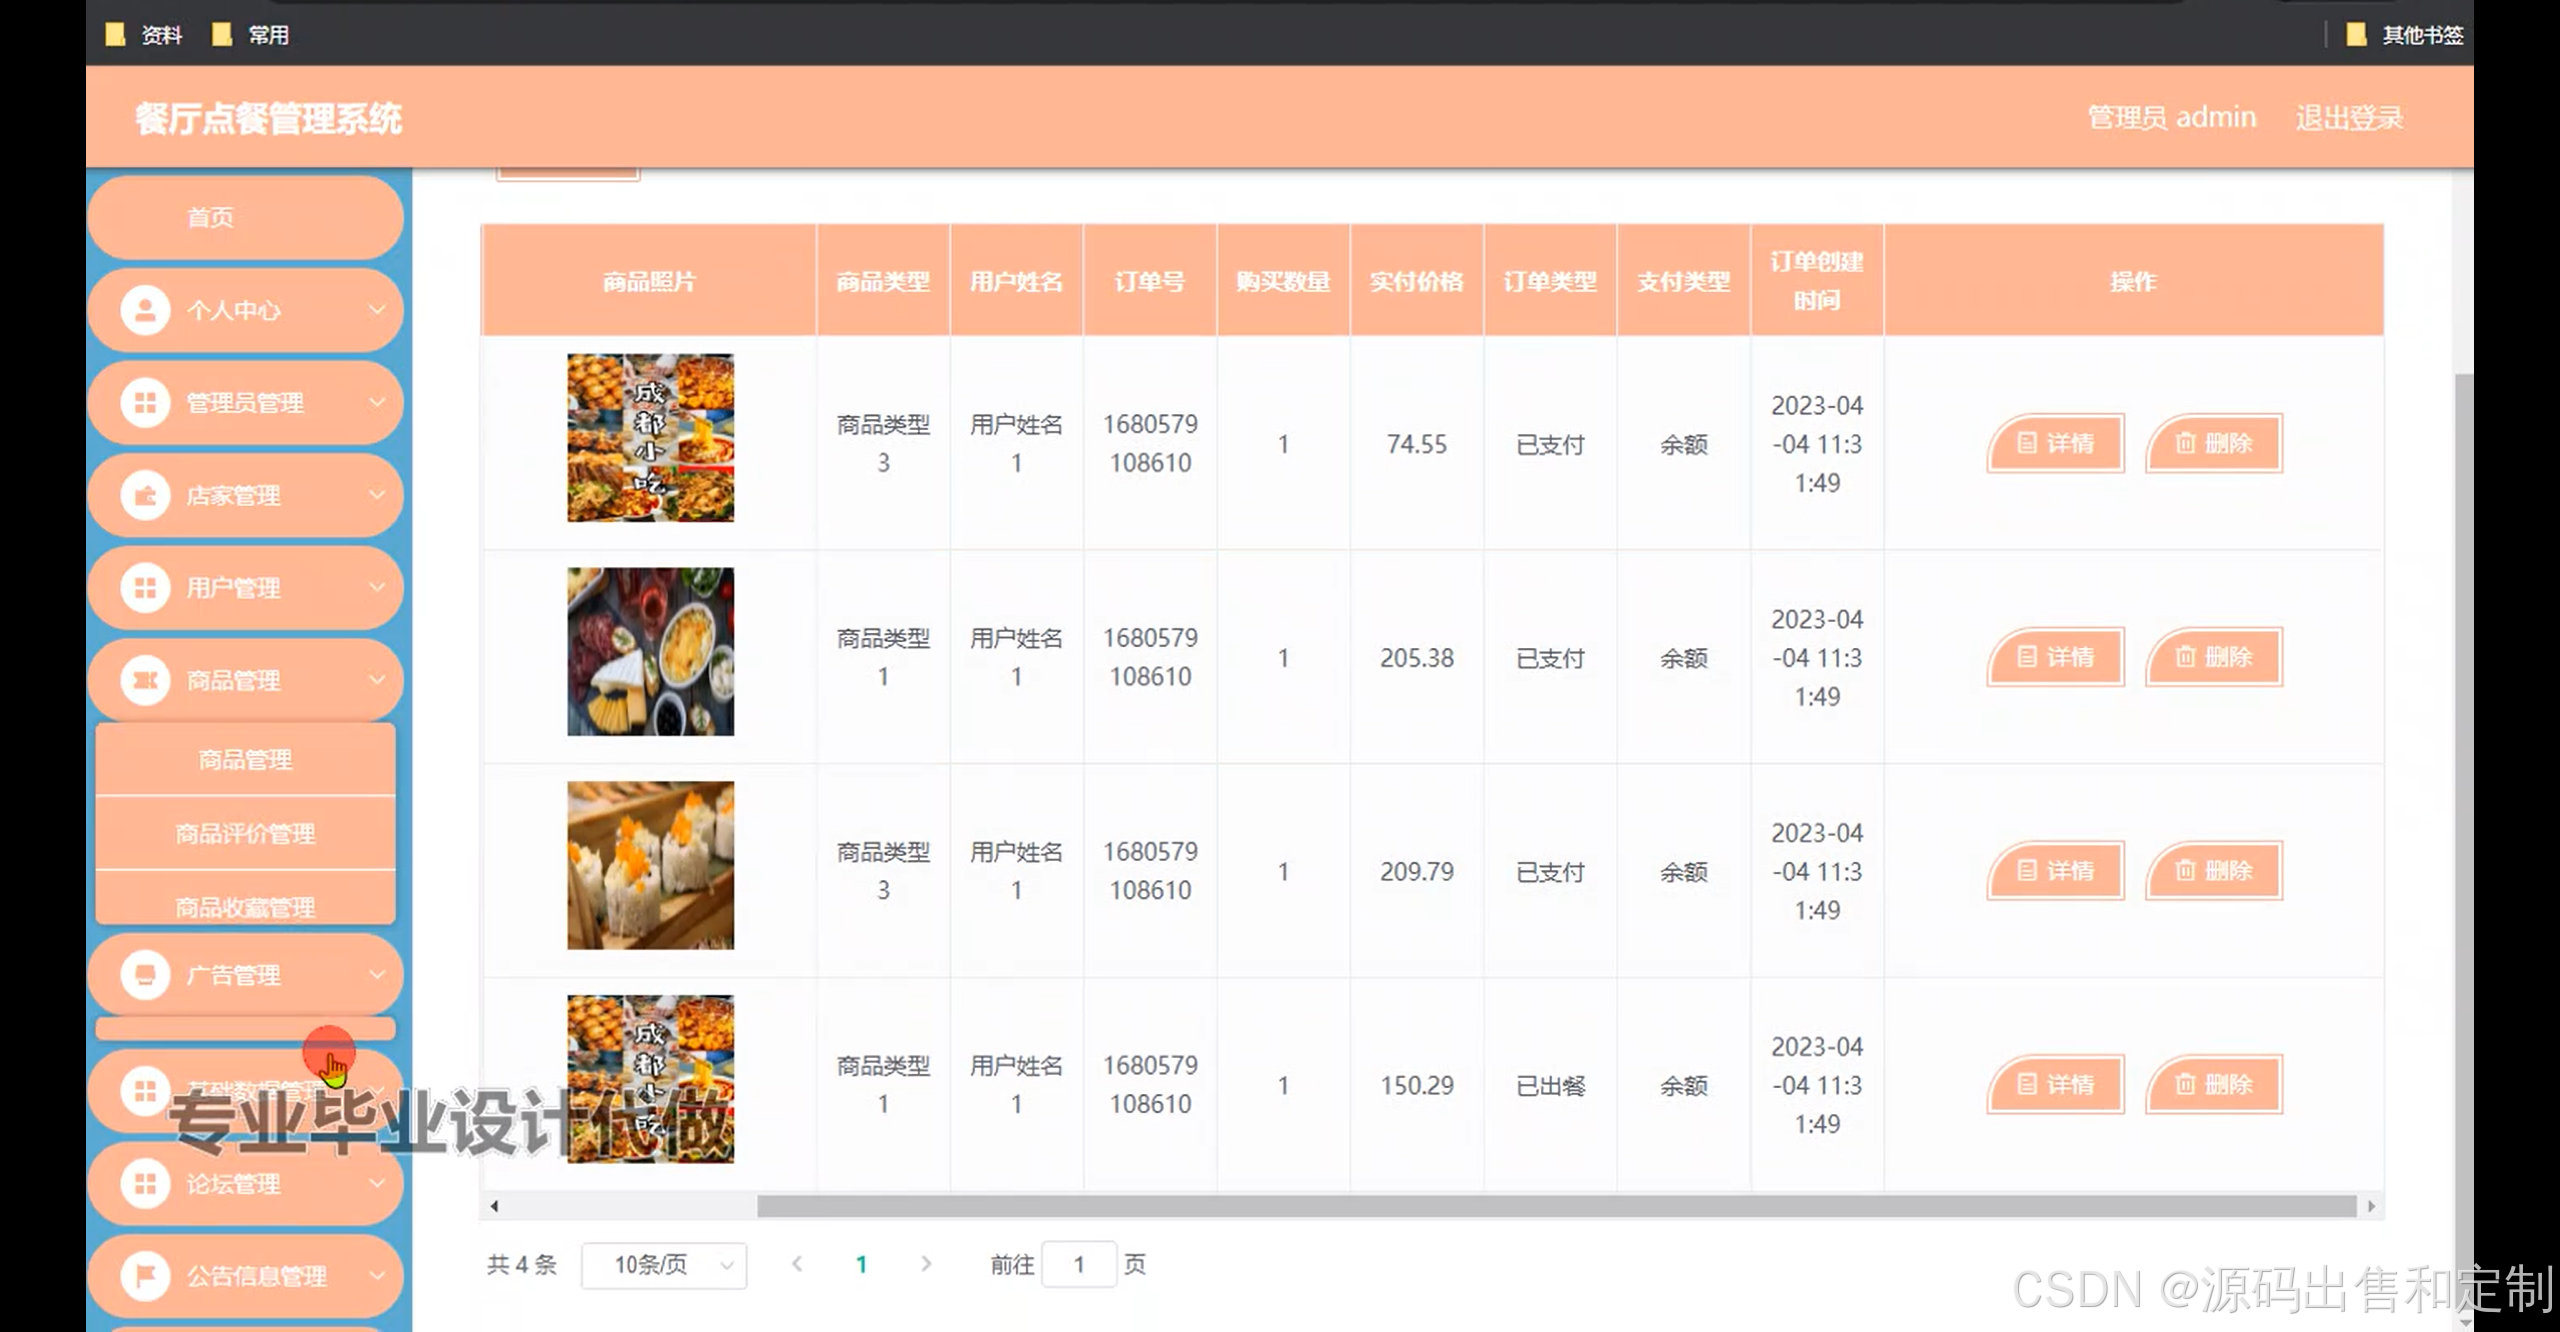Expand the 个人中心 chevron arrow
This screenshot has height=1332, width=2560.
point(377,310)
